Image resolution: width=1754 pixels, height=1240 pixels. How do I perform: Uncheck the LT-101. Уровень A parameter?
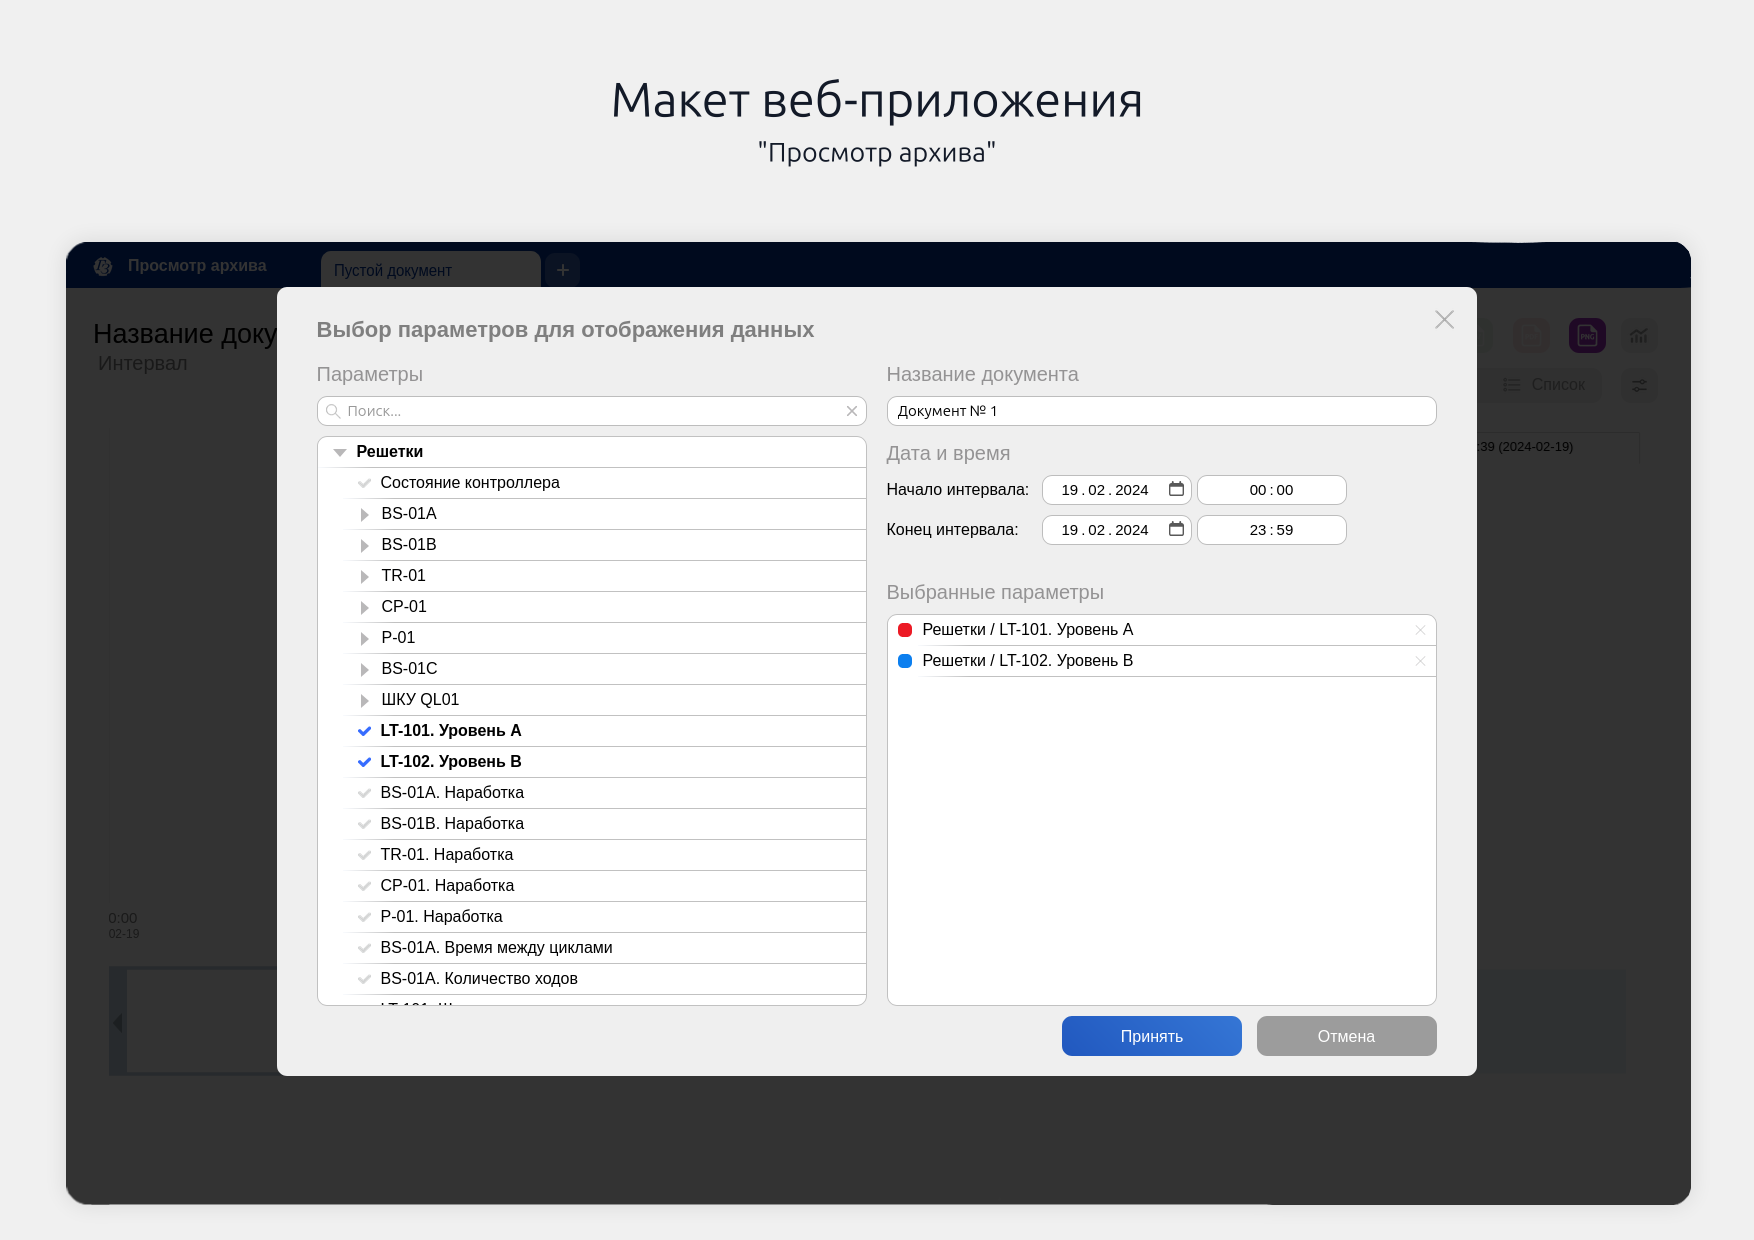pos(365,731)
